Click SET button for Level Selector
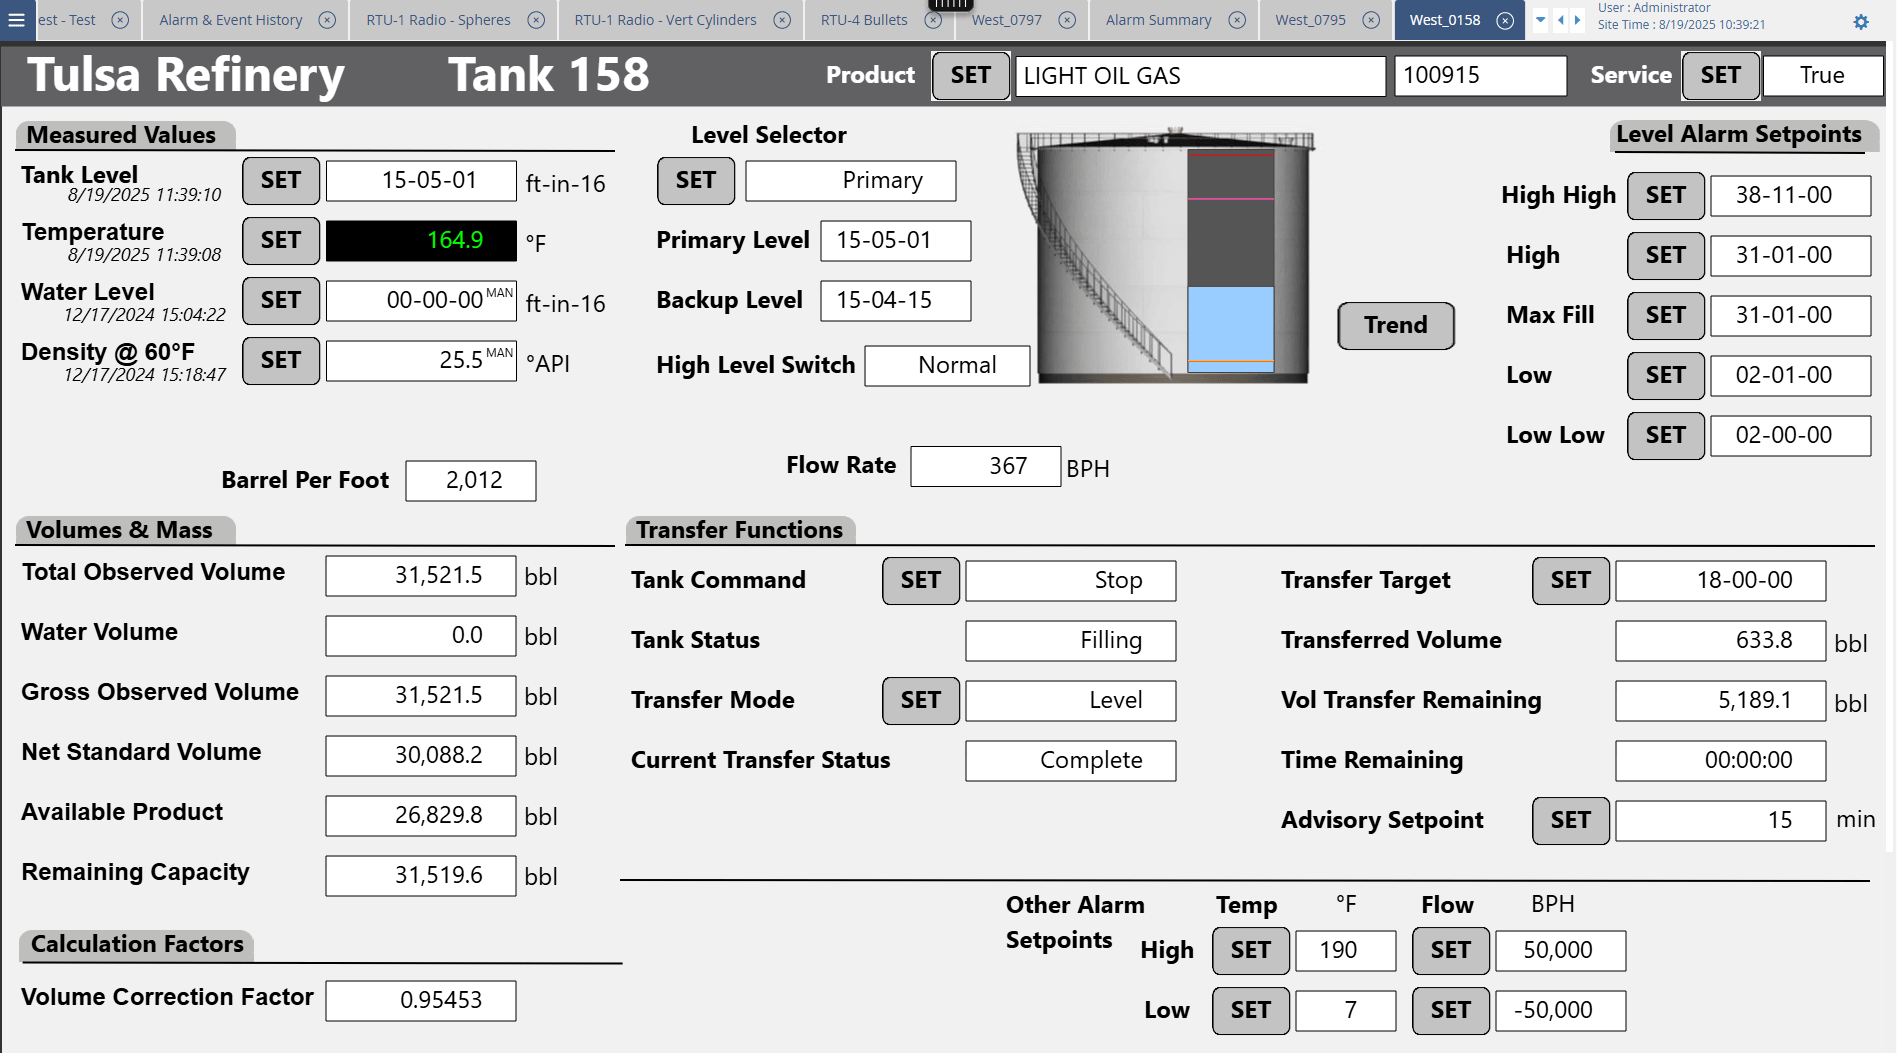Image resolution: width=1897 pixels, height=1053 pixels. pyautogui.click(x=696, y=181)
